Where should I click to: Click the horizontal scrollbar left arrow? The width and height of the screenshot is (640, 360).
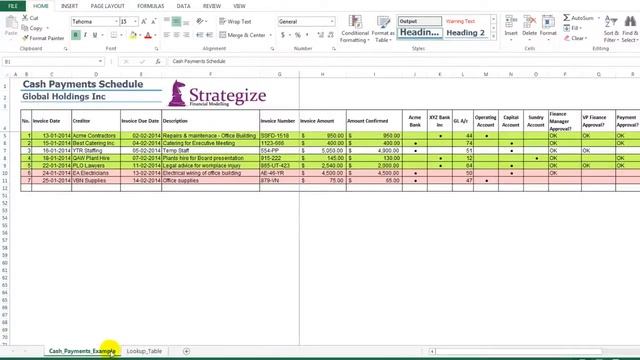(432, 351)
